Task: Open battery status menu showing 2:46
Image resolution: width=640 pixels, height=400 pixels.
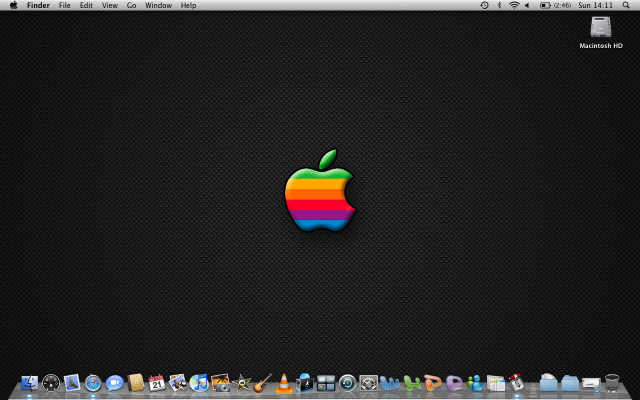Action: [x=556, y=5]
